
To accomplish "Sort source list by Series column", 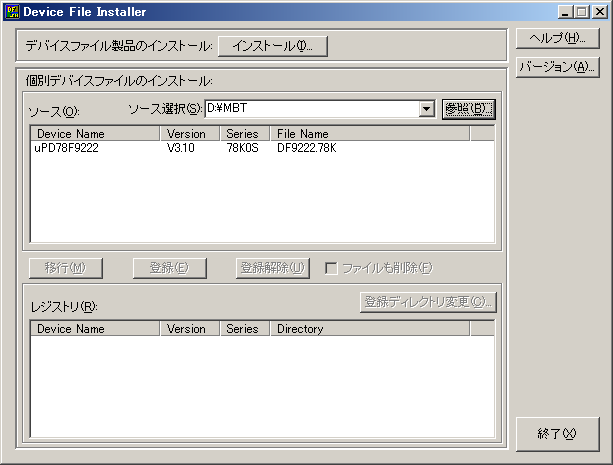I will (245, 134).
